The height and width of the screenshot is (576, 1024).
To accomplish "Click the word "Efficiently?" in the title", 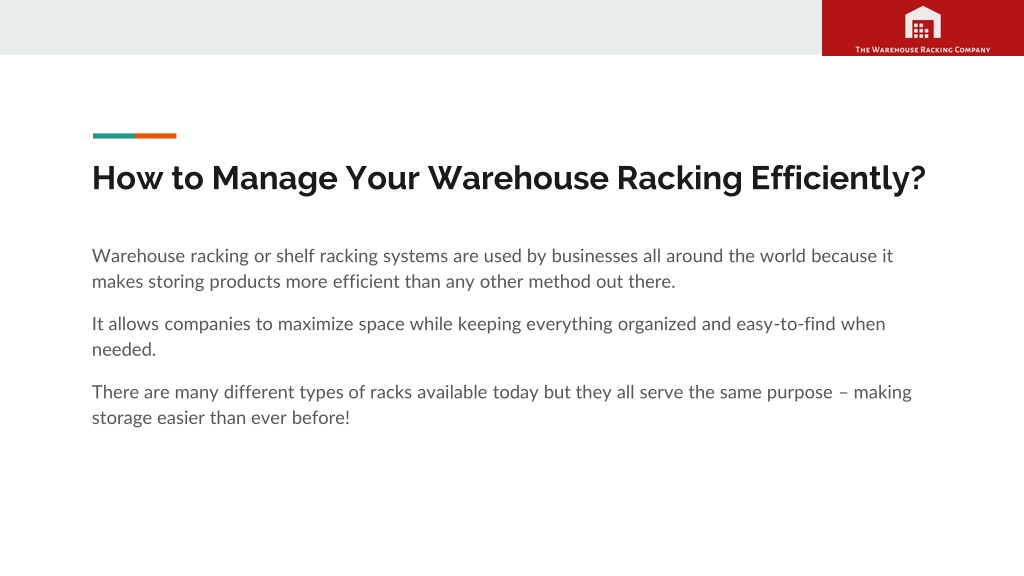I will [838, 178].
